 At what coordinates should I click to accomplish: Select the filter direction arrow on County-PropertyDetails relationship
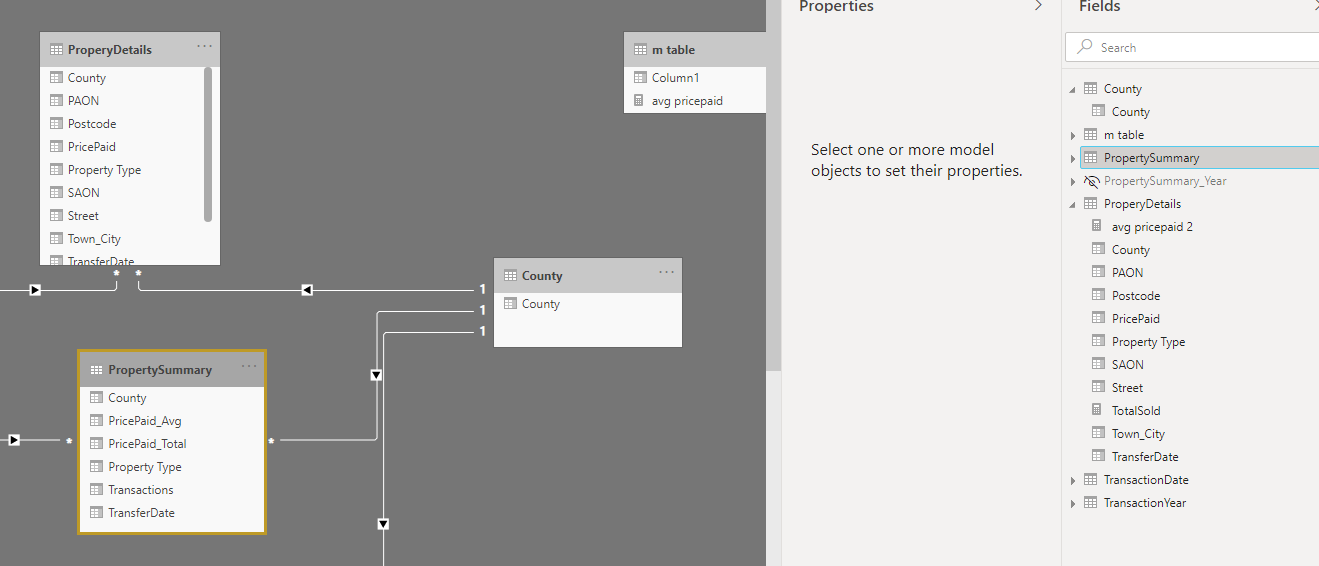tap(307, 290)
